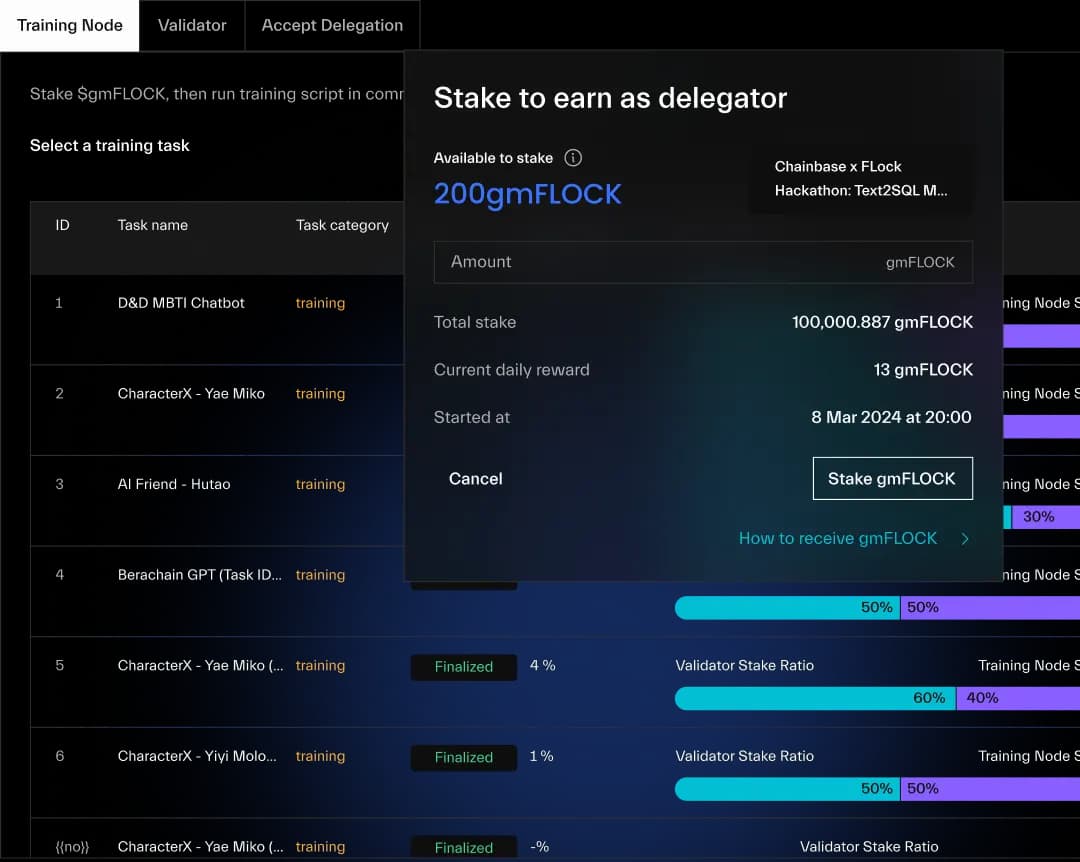Image resolution: width=1080 pixels, height=862 pixels.
Task: Select the AI Friend - Hutao task
Action: (x=174, y=484)
